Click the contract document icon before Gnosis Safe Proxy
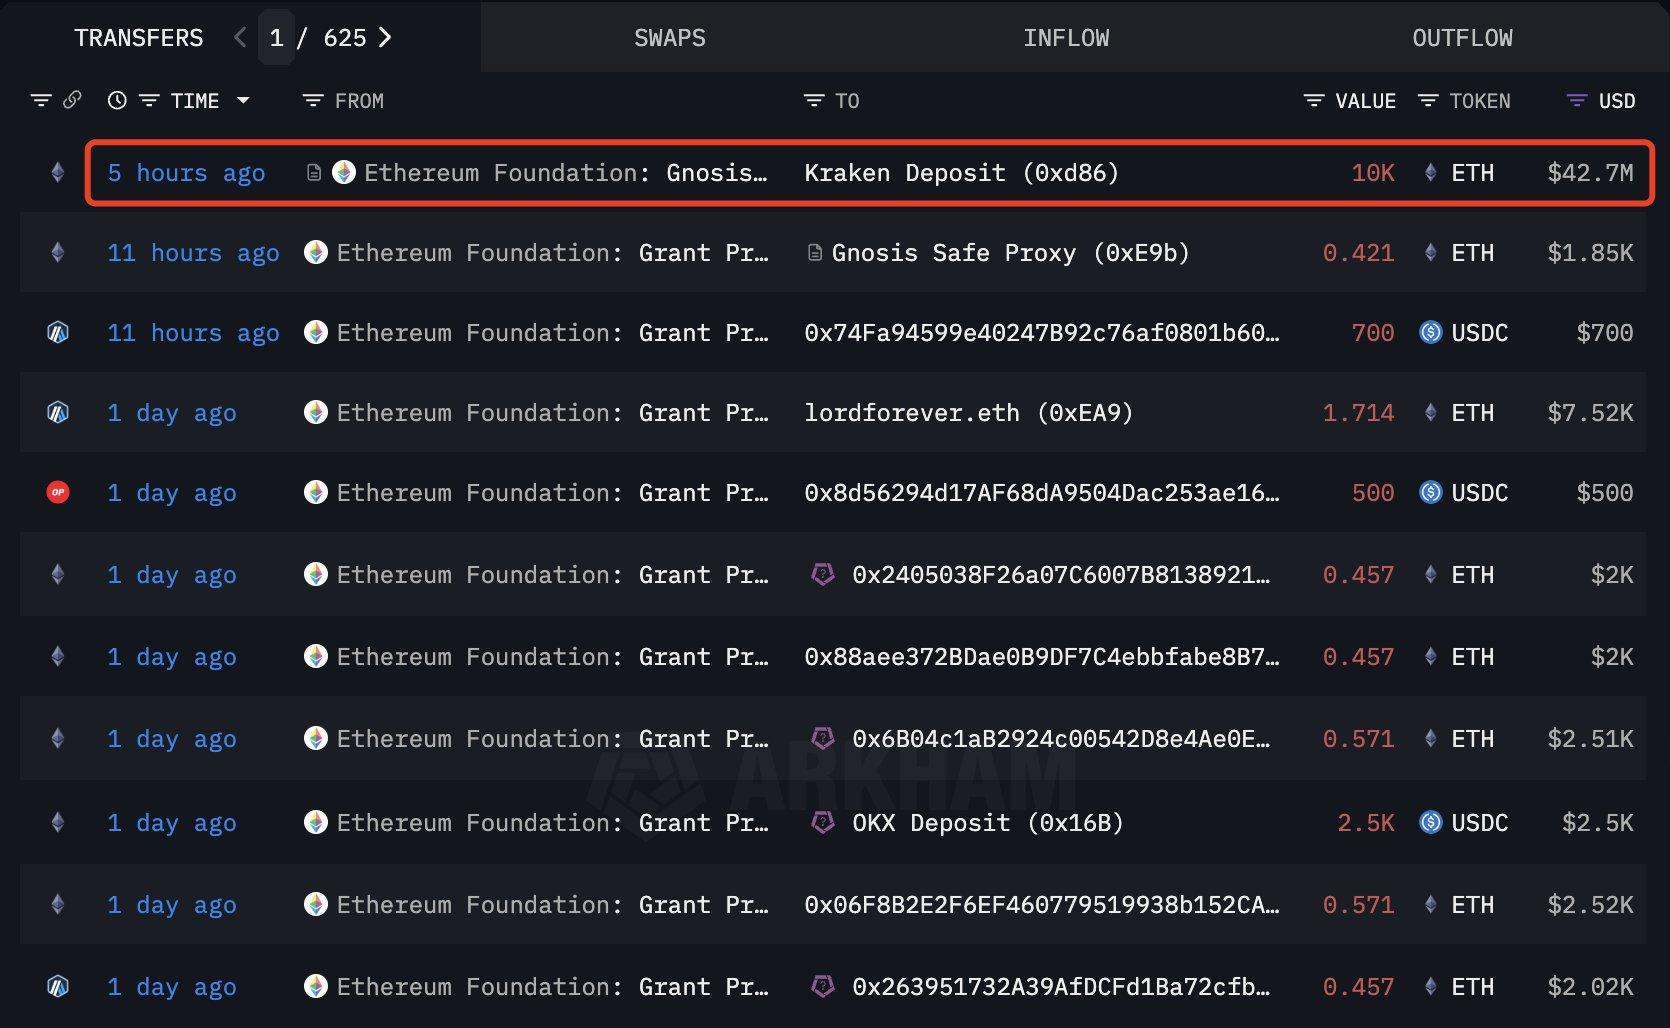 pos(815,253)
